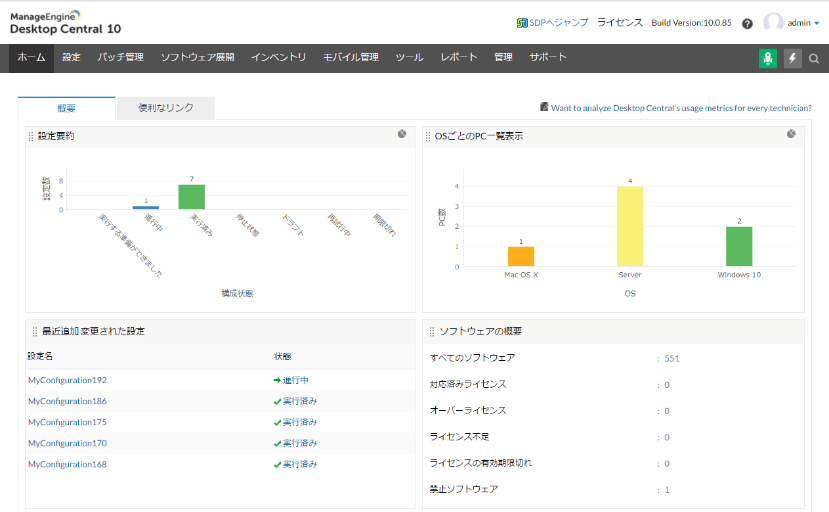Open the パッチ管理 menu
This screenshot has width=829, height=512.
tap(120, 58)
